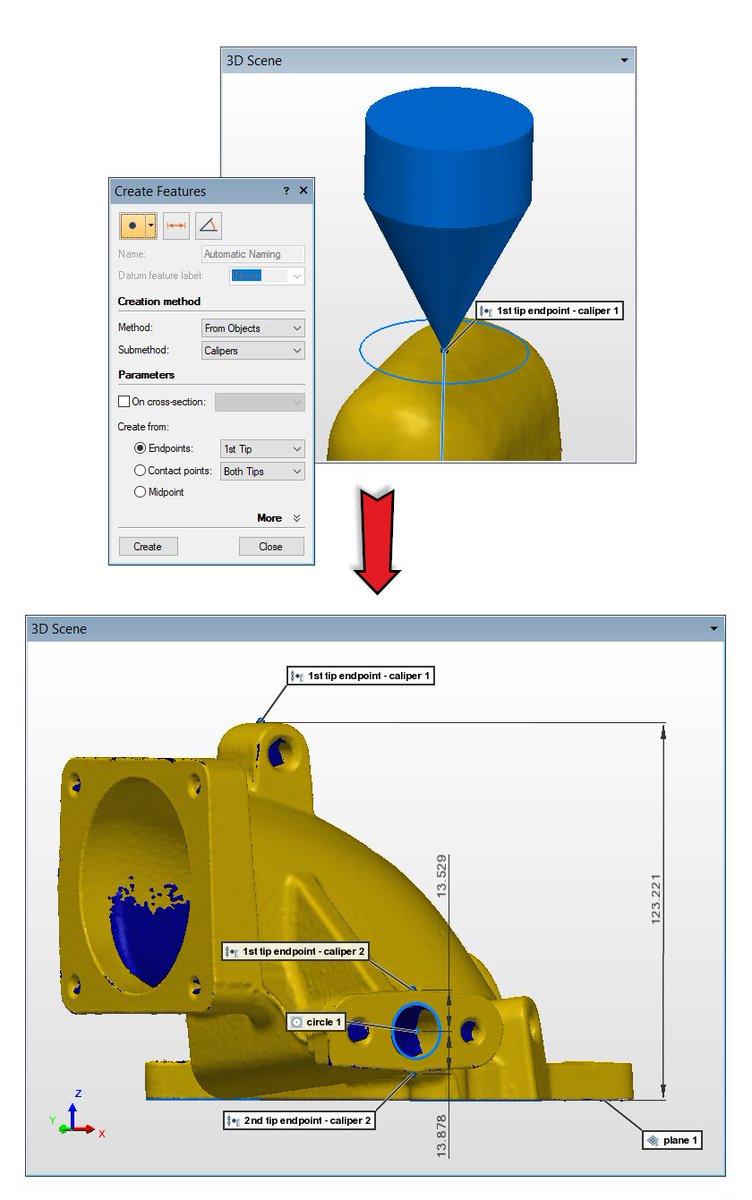This screenshot has height=1200, width=752.
Task: Click the blue circle 1 feature on part
Action: click(417, 1030)
